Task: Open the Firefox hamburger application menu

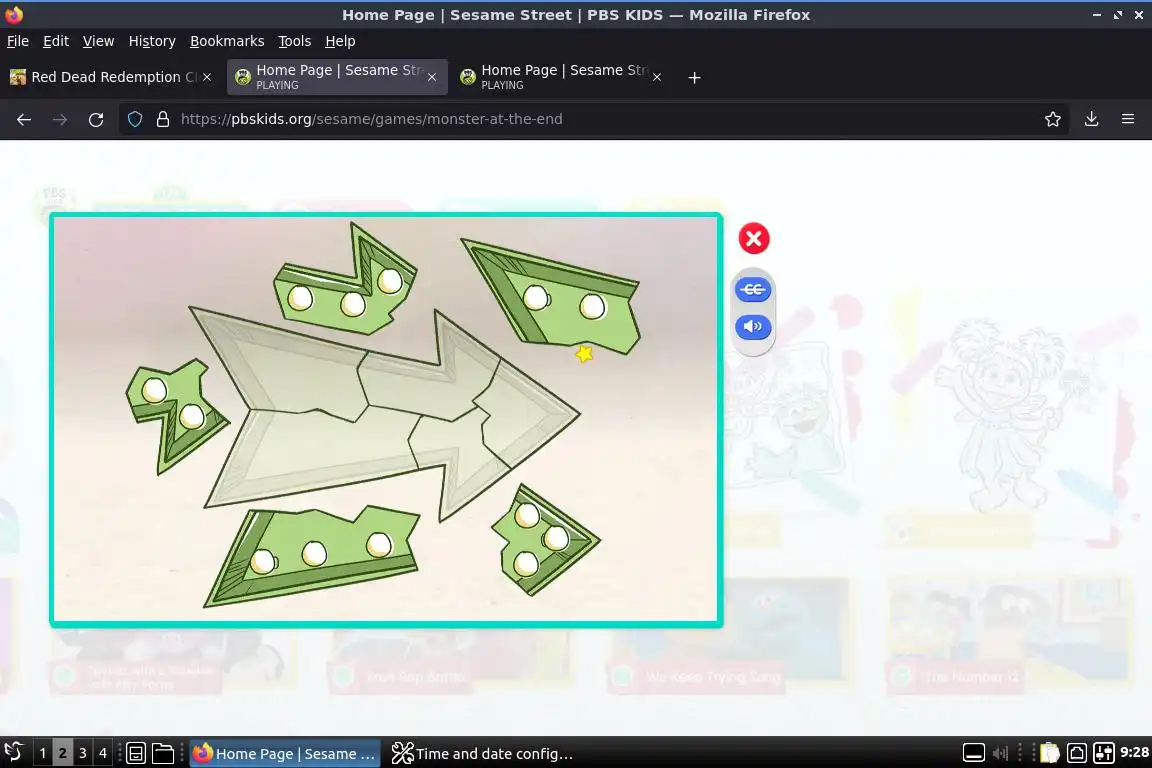Action: coord(1128,119)
